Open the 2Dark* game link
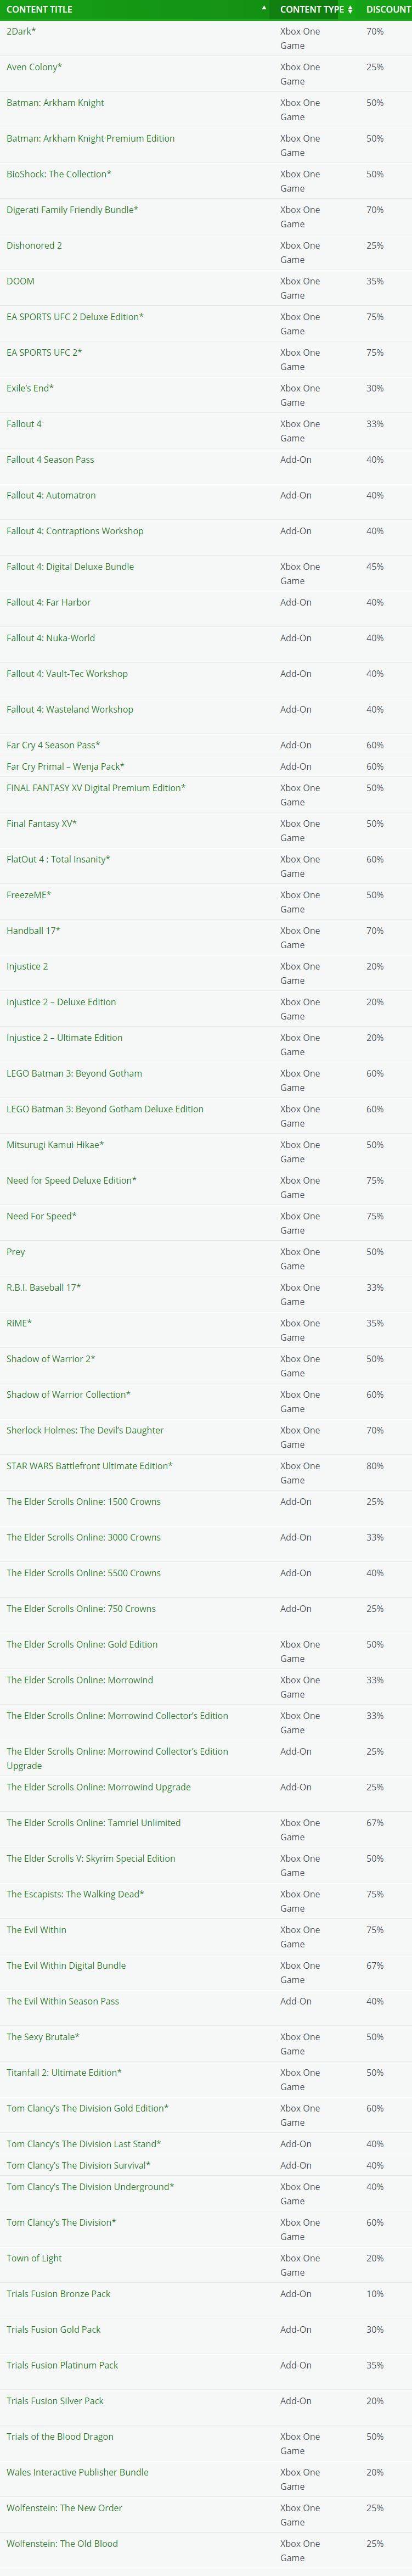 (x=21, y=31)
